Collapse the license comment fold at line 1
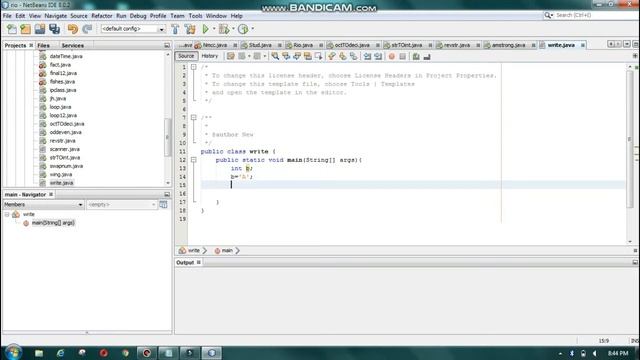The height and width of the screenshot is (360, 640). point(194,67)
